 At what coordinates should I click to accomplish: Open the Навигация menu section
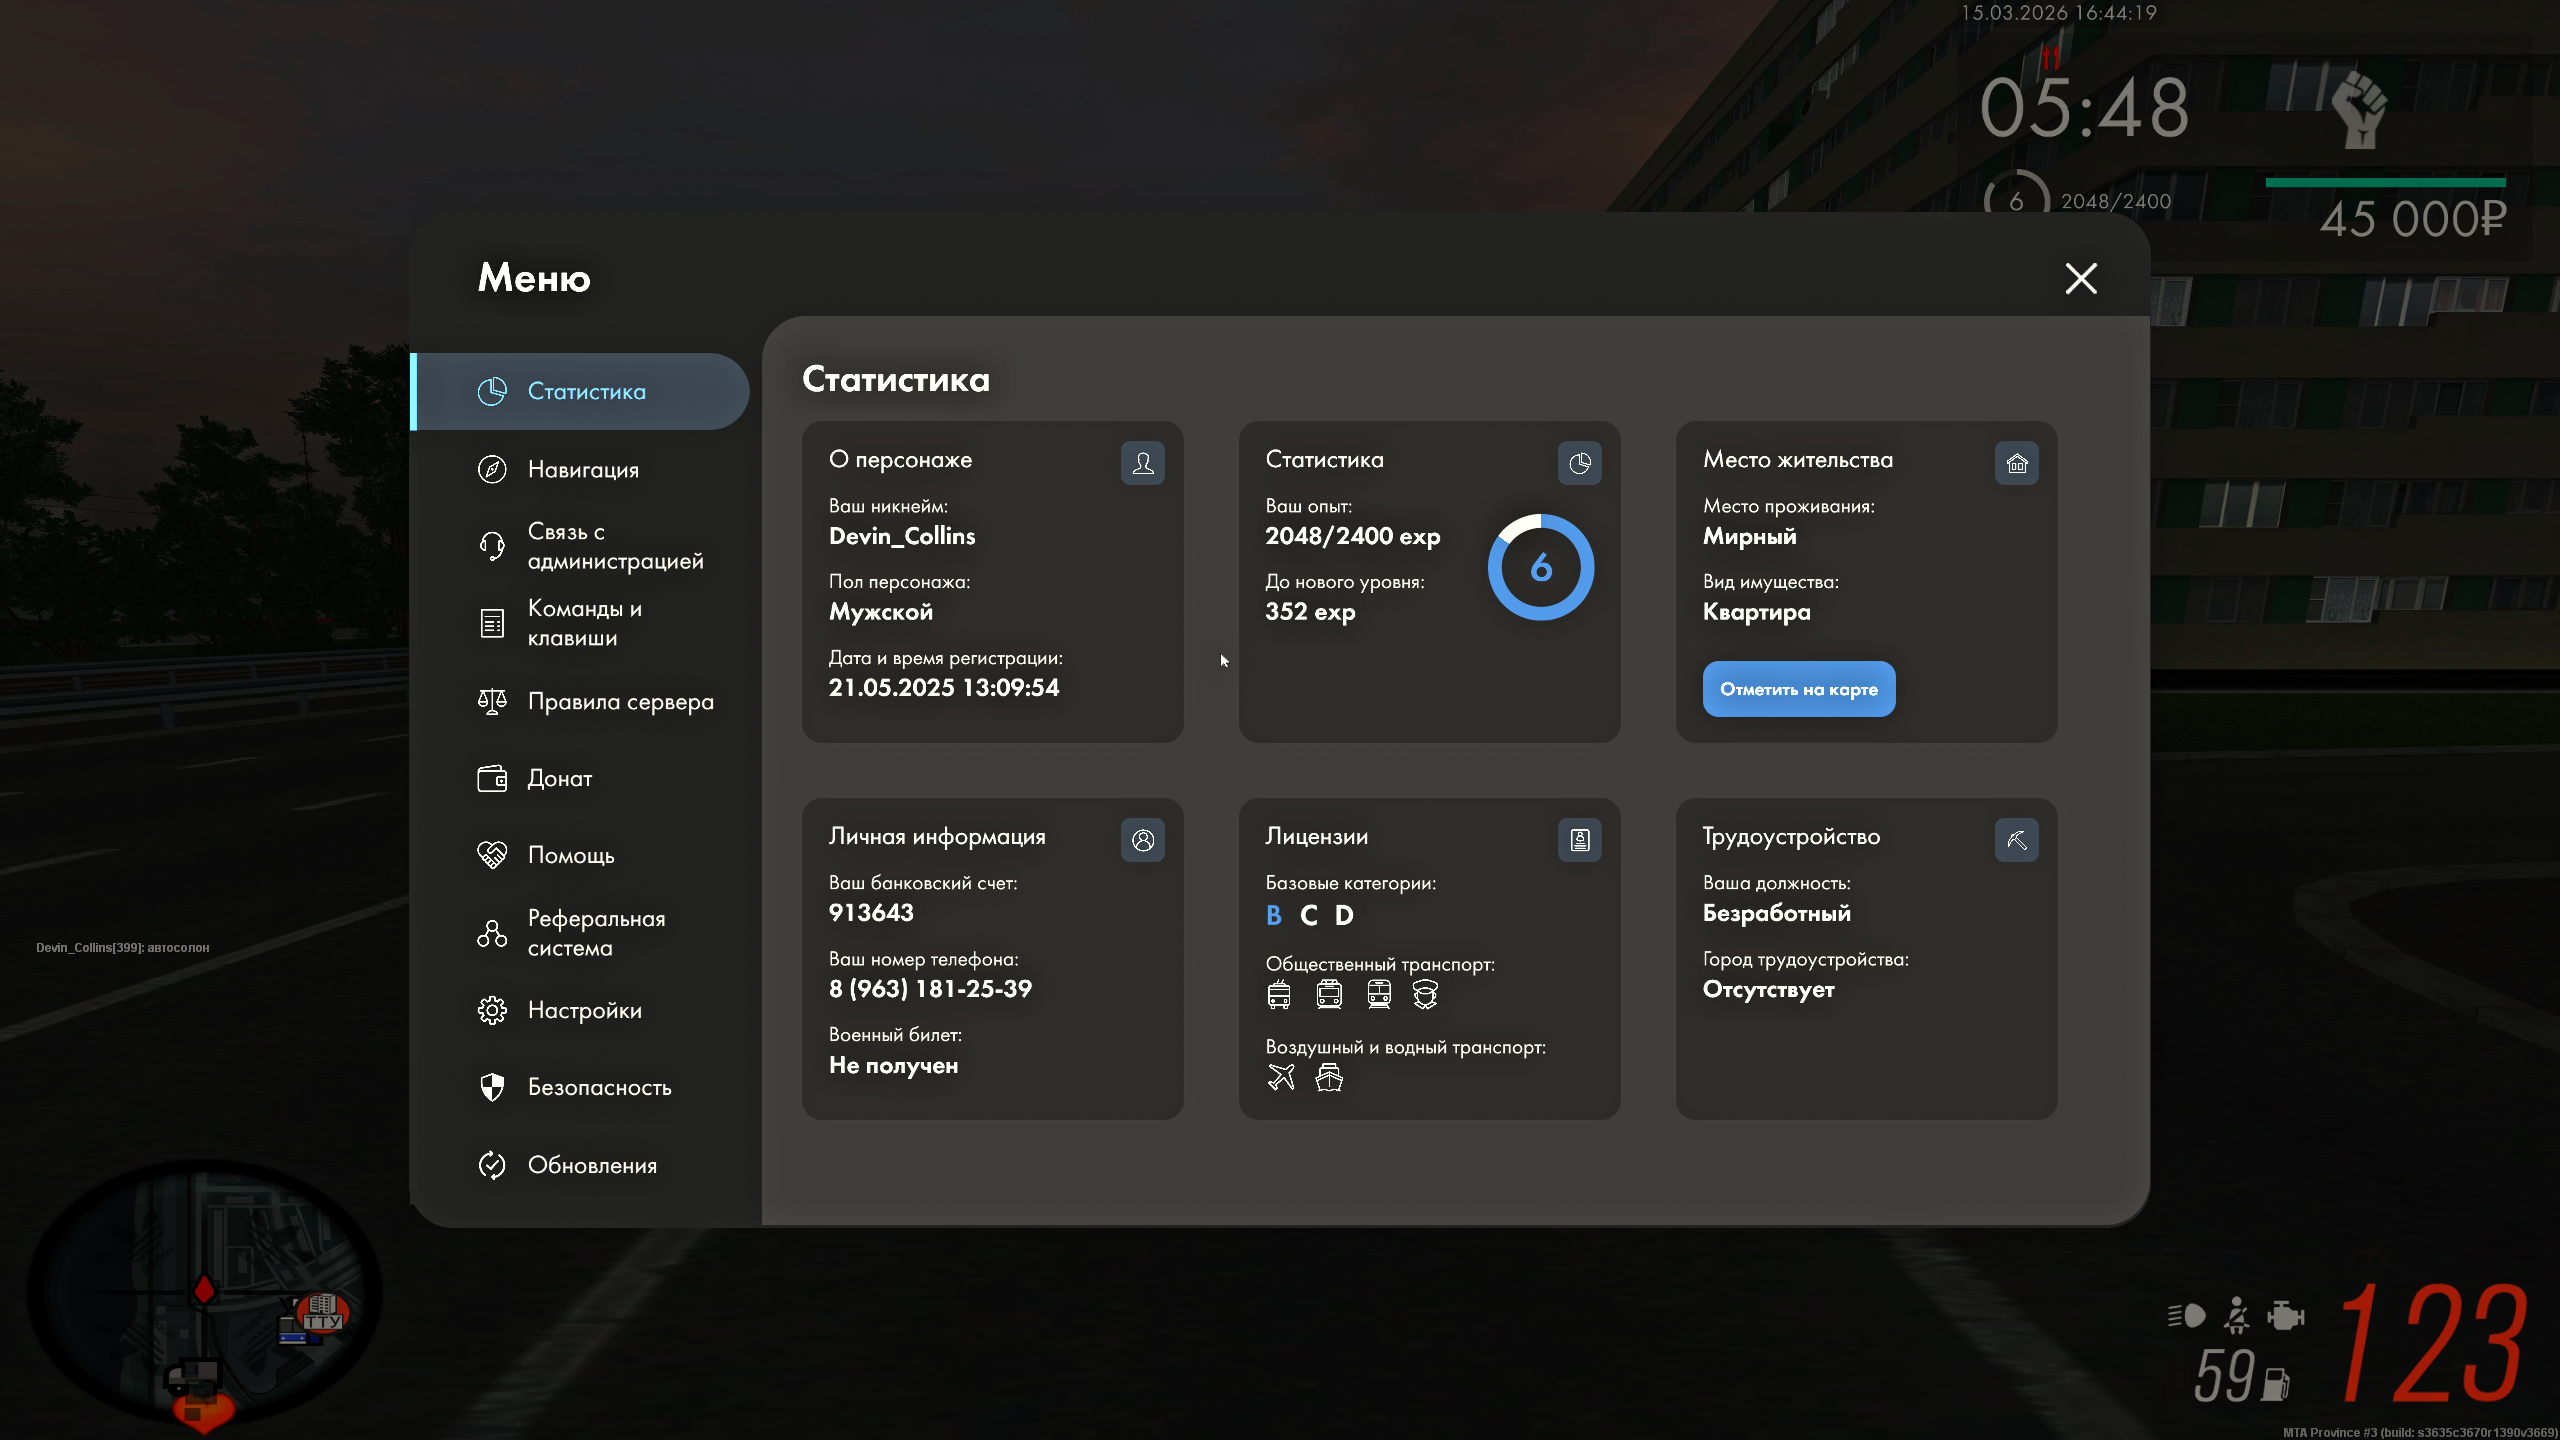[x=582, y=469]
